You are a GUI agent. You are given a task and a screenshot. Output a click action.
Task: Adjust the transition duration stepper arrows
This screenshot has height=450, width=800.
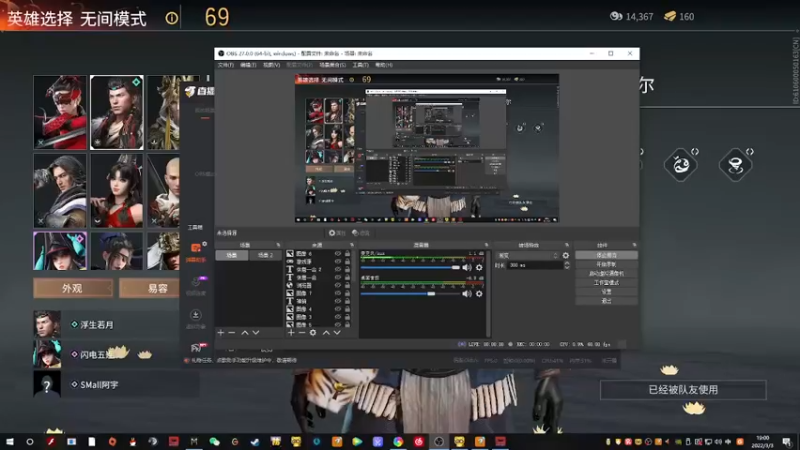(x=566, y=265)
